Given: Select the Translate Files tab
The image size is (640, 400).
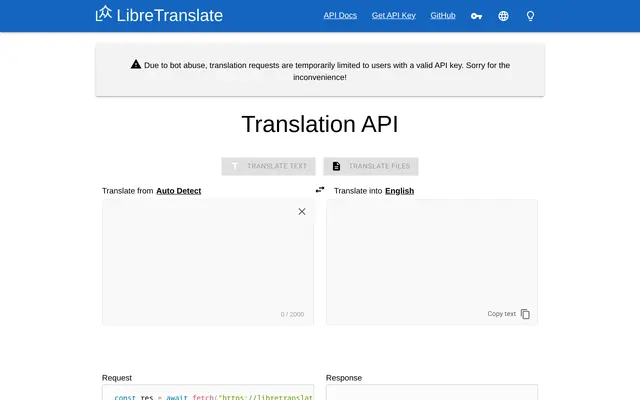Looking at the screenshot, I should coord(371,166).
